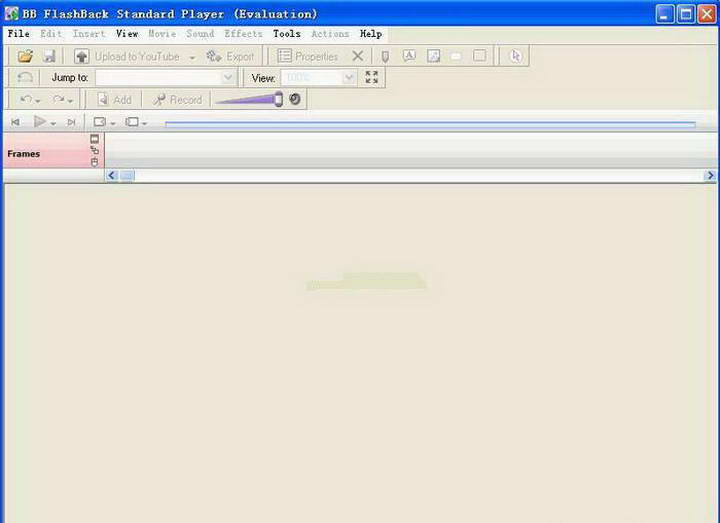This screenshot has height=523, width=720.
Task: Click the timeline scrollbar thumb
Action: click(x=127, y=175)
